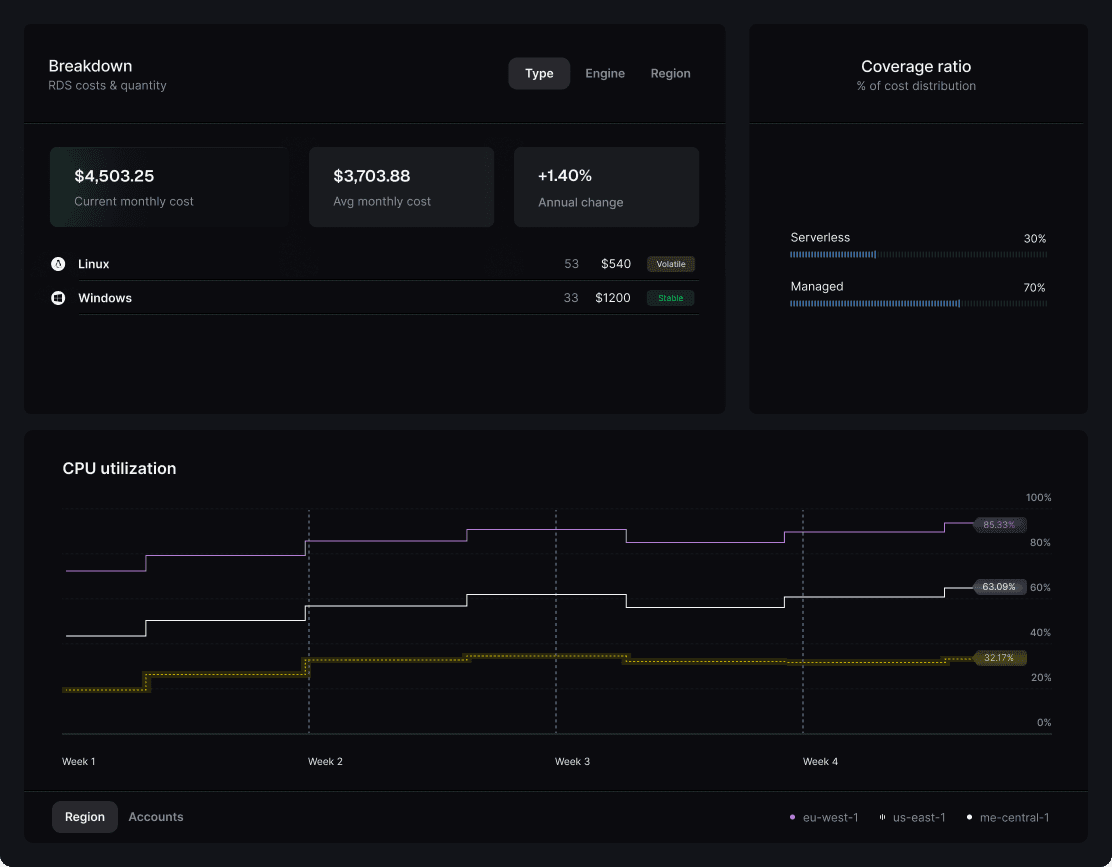Screen dimensions: 1112x867
Task: Click the Windows OS icon
Action: coord(58,297)
